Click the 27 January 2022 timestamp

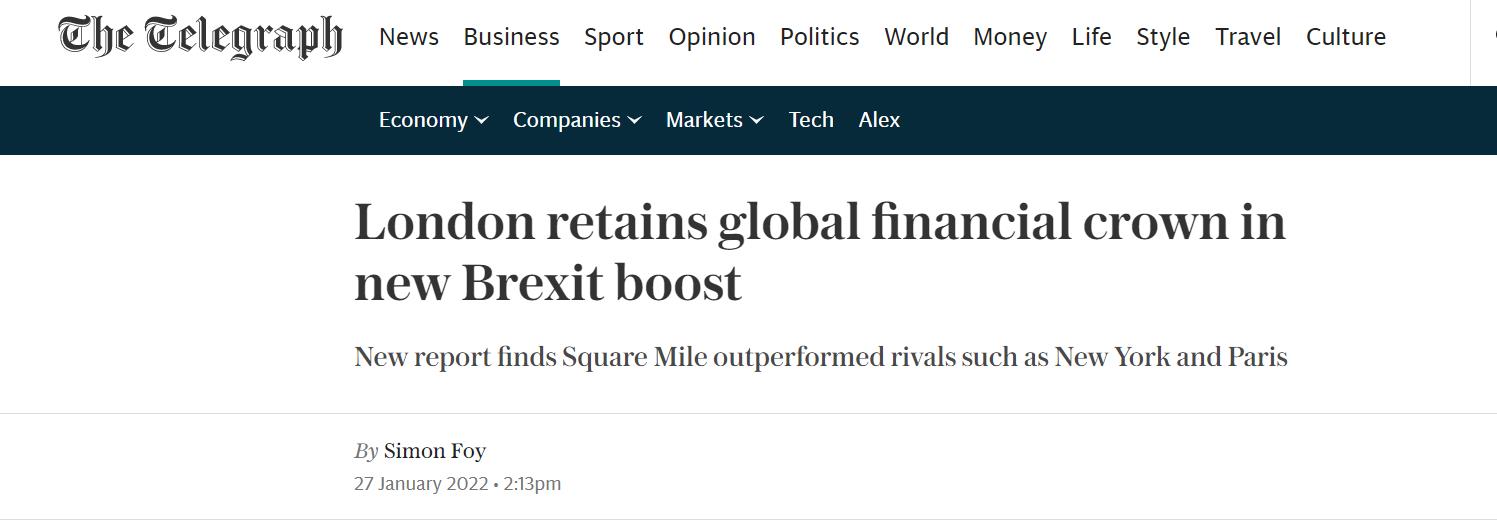pyautogui.click(x=423, y=484)
